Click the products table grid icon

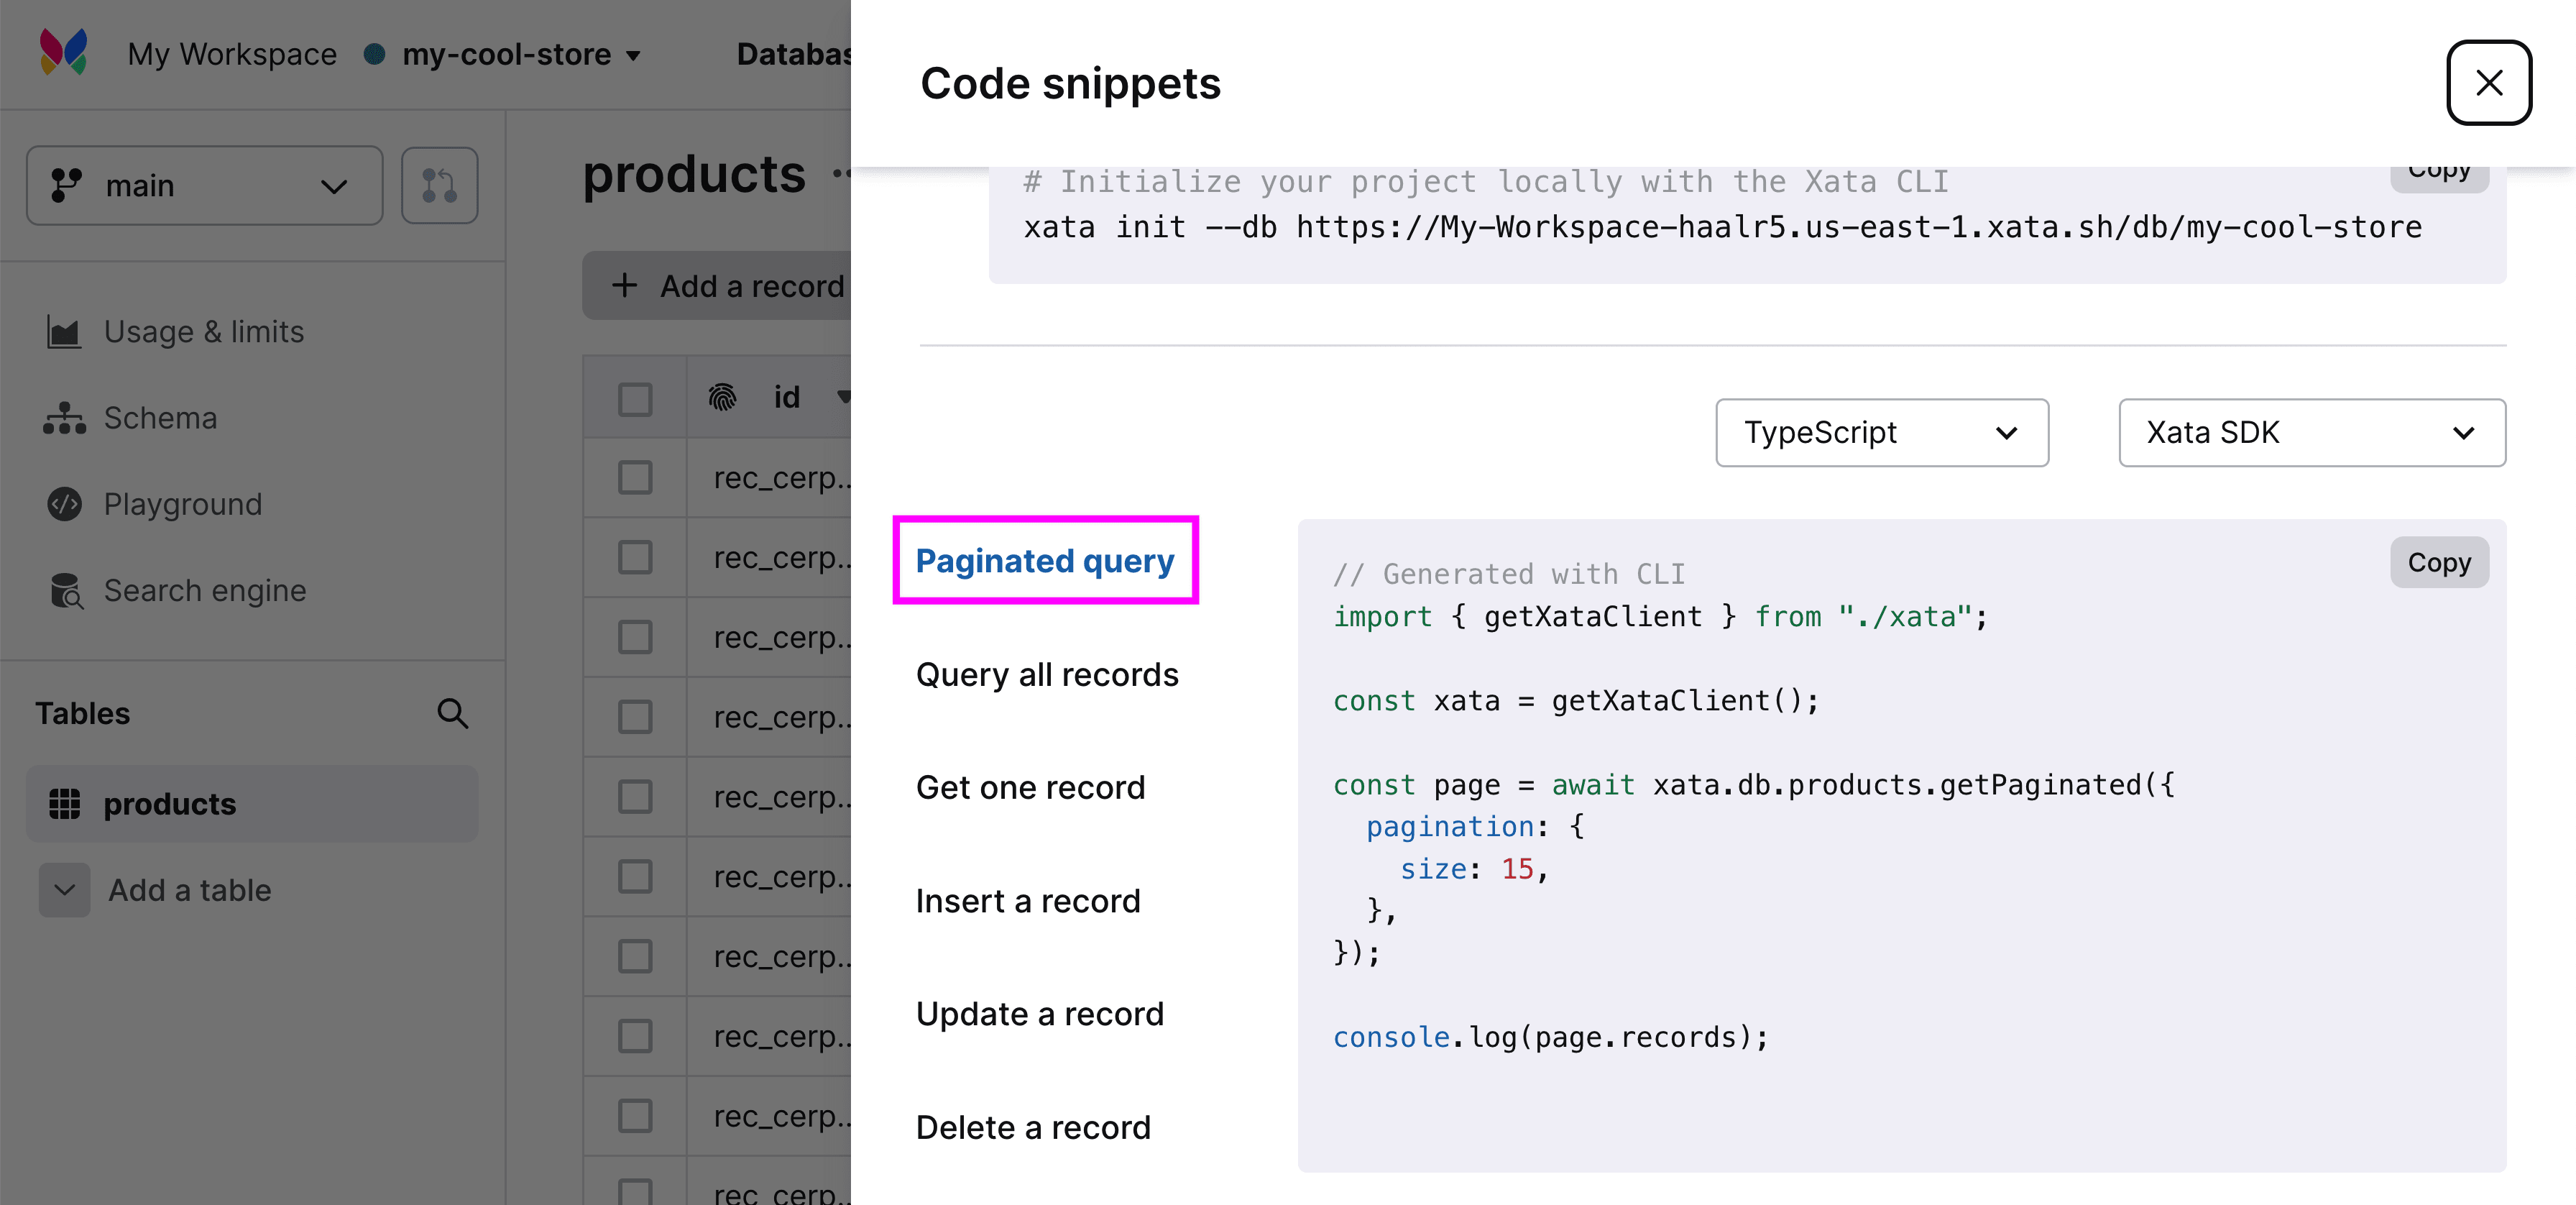pos(64,804)
